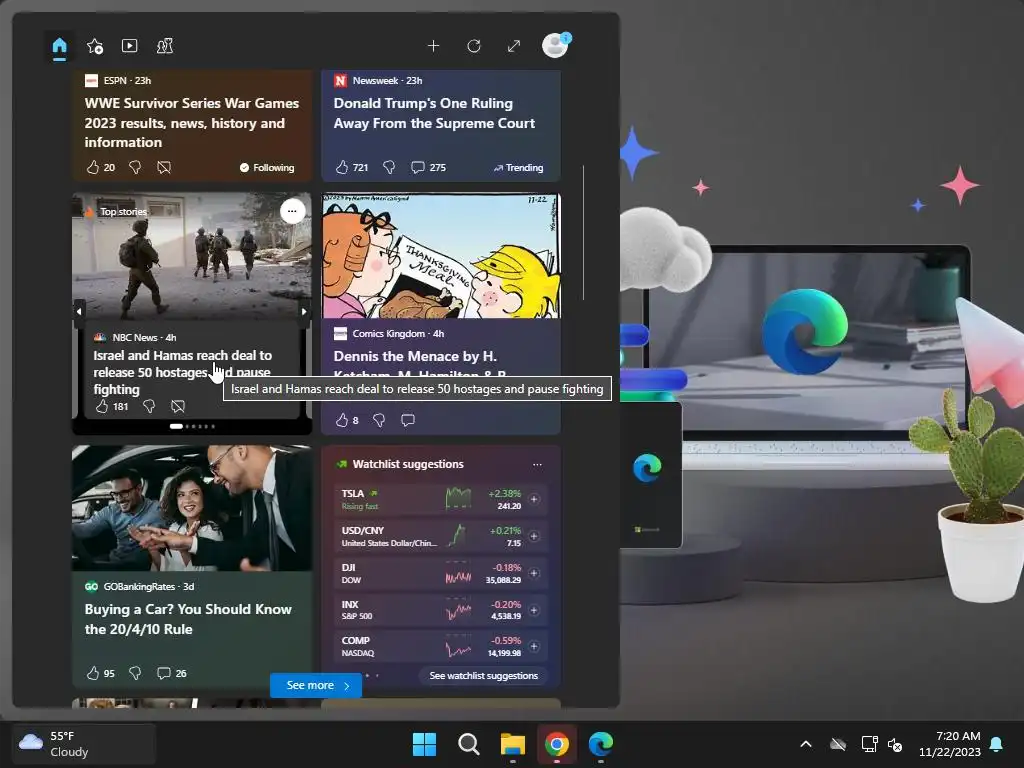Go to the next top story slide
Viewport: 1024px width, 768px height.
(304, 312)
